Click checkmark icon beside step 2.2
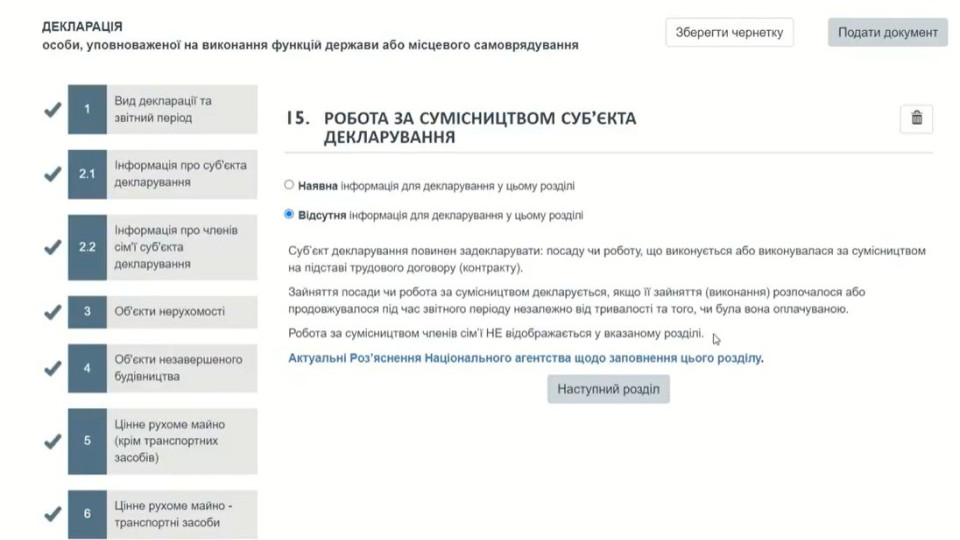The image size is (960, 540). point(53,248)
